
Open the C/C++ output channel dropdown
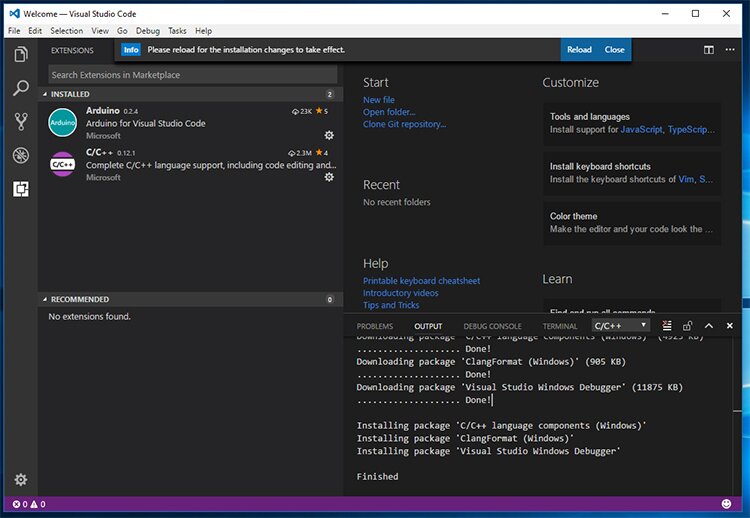coord(620,326)
